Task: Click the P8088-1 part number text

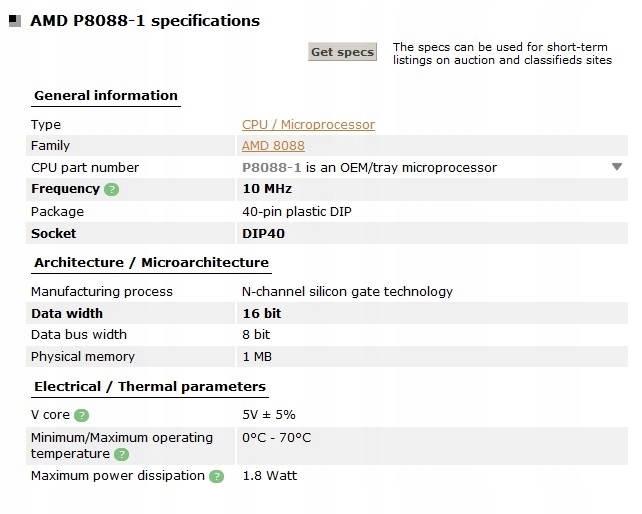Action: click(271, 168)
